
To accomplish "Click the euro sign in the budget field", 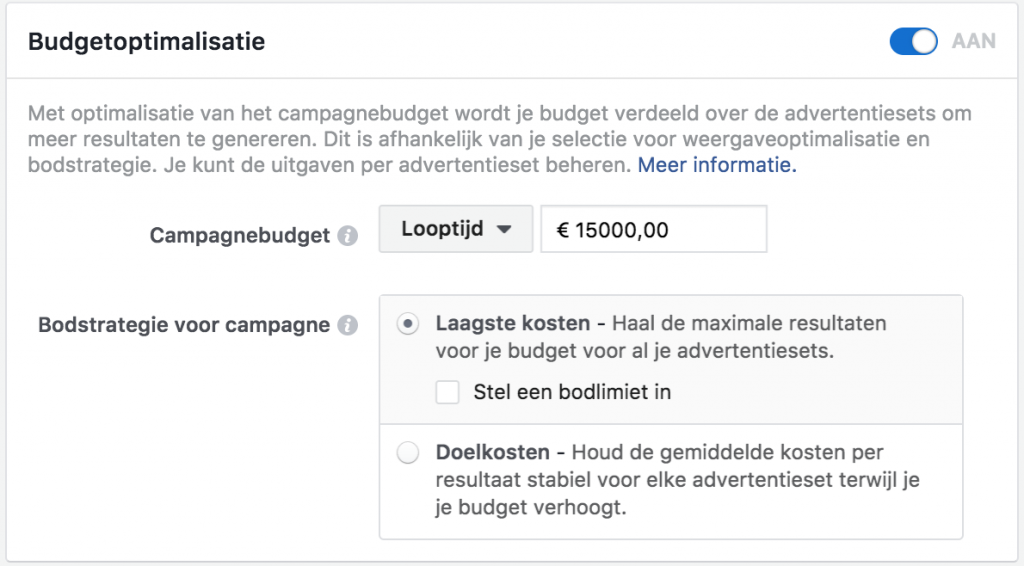I will tap(562, 230).
